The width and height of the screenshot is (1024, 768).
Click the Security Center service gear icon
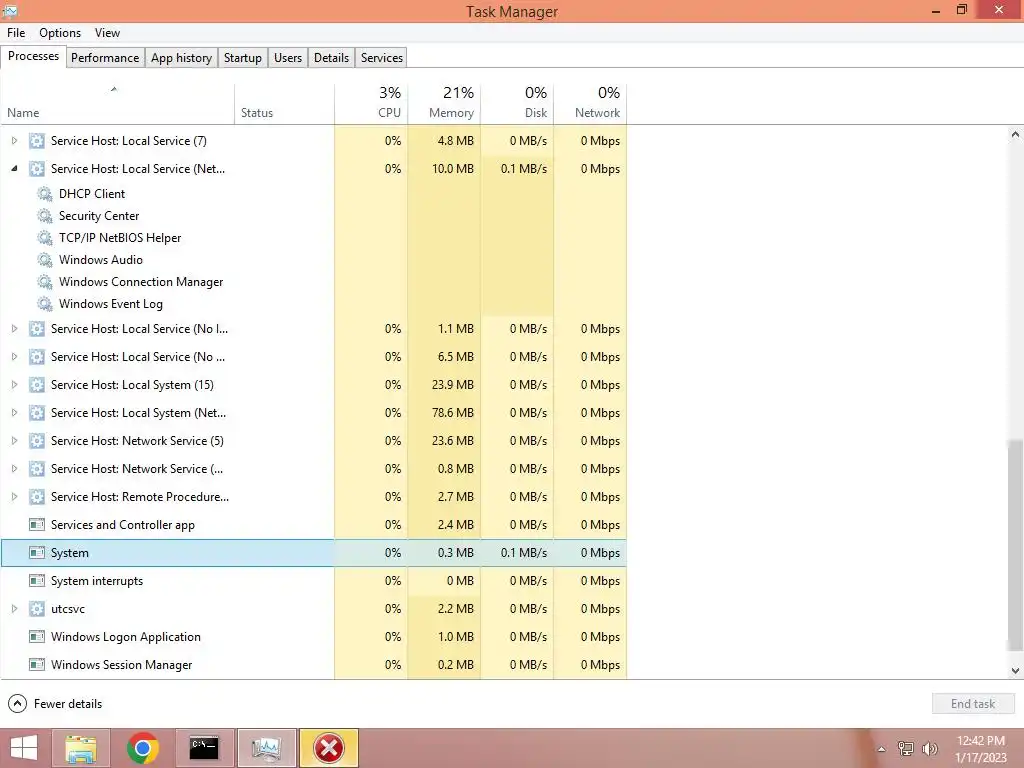[44, 216]
